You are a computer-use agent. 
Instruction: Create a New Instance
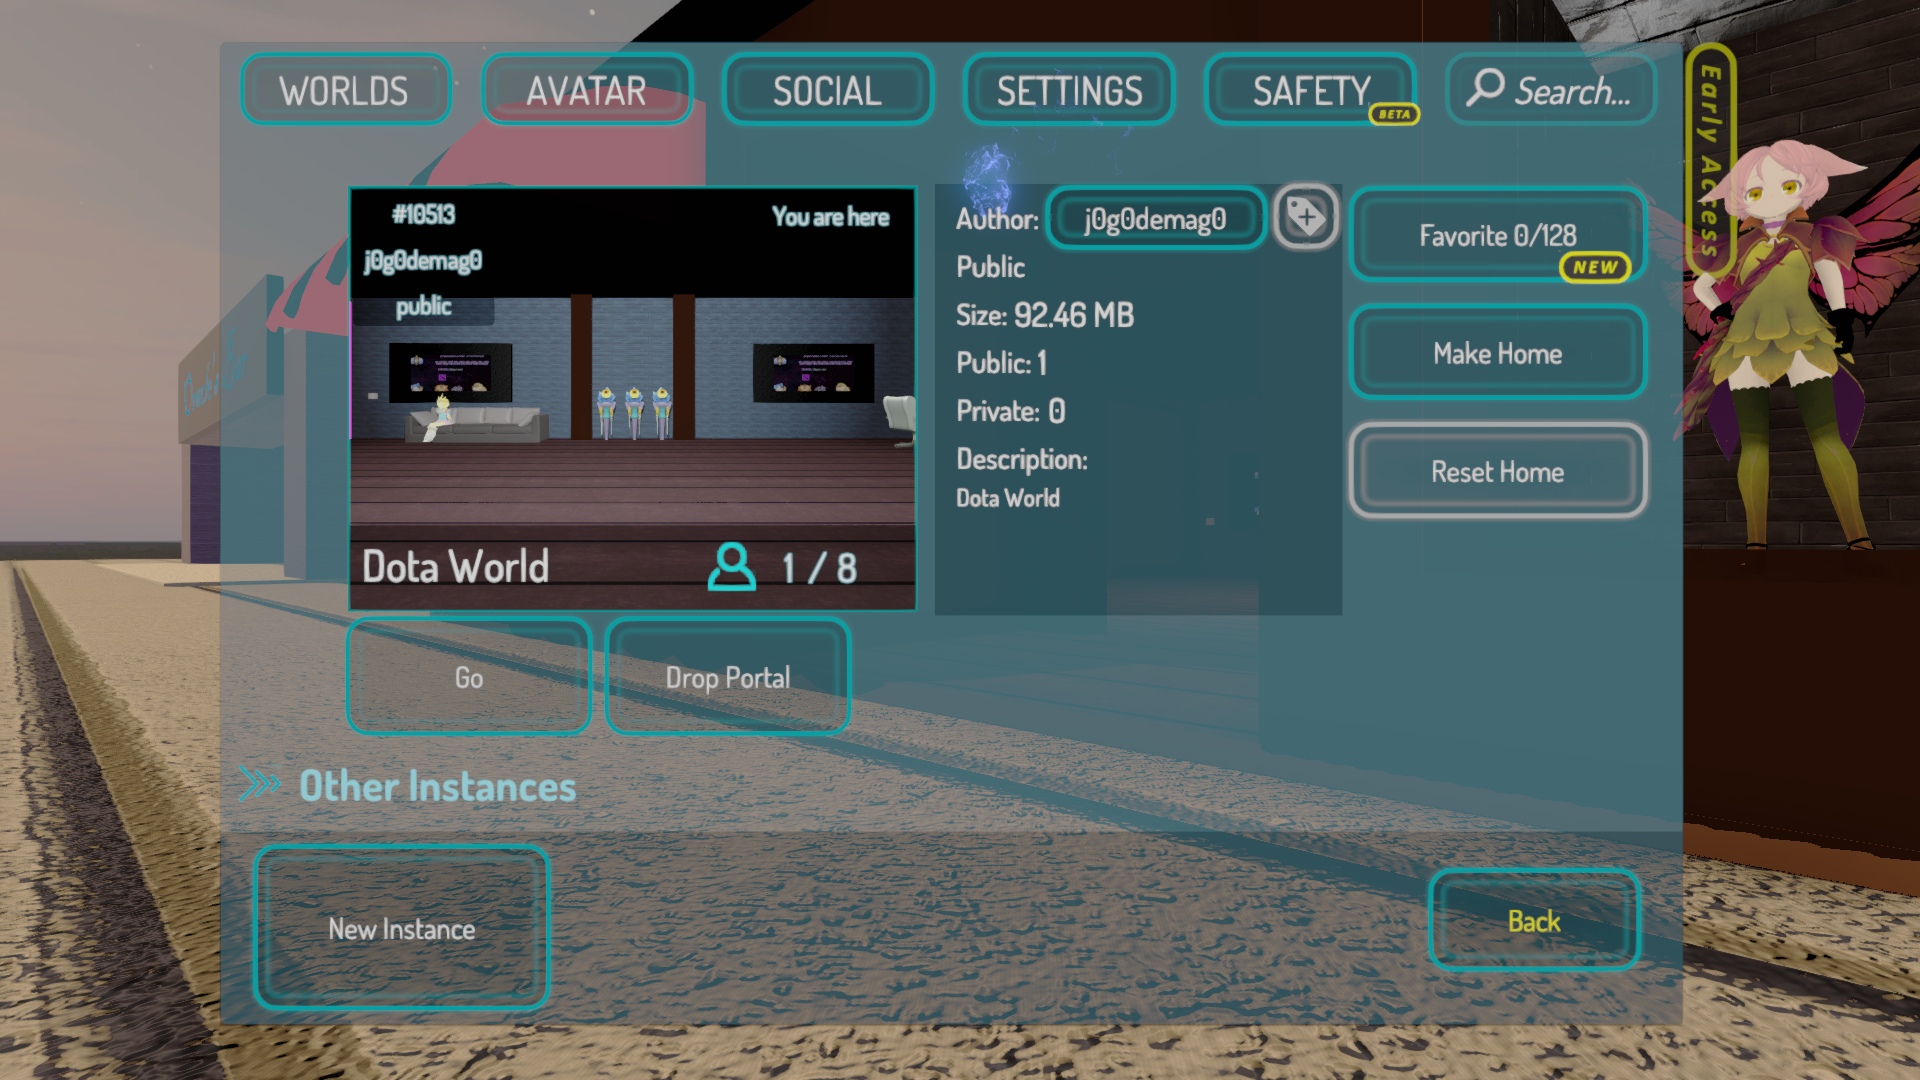click(401, 928)
